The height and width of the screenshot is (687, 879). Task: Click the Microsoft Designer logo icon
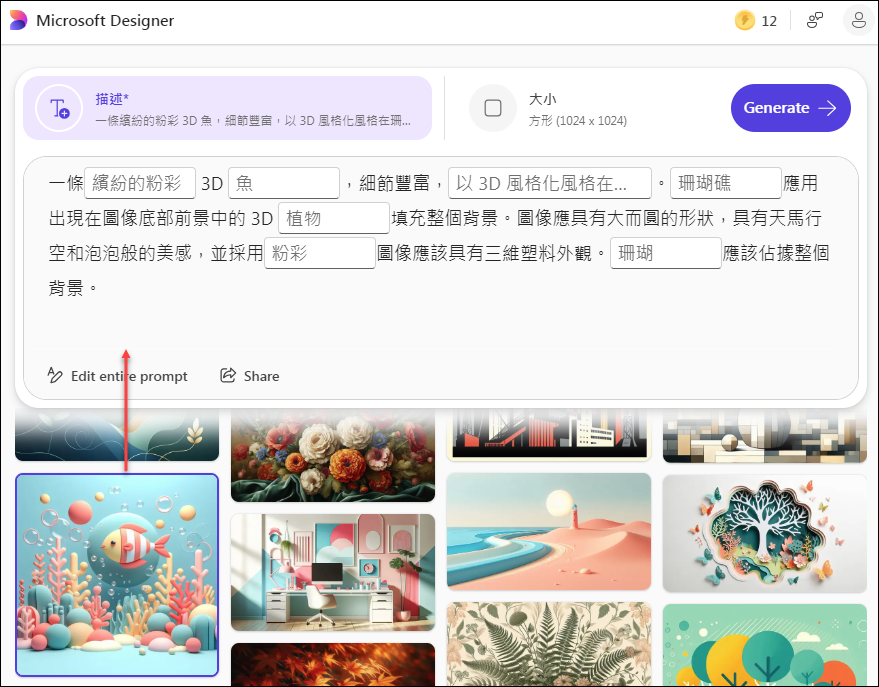point(18,20)
